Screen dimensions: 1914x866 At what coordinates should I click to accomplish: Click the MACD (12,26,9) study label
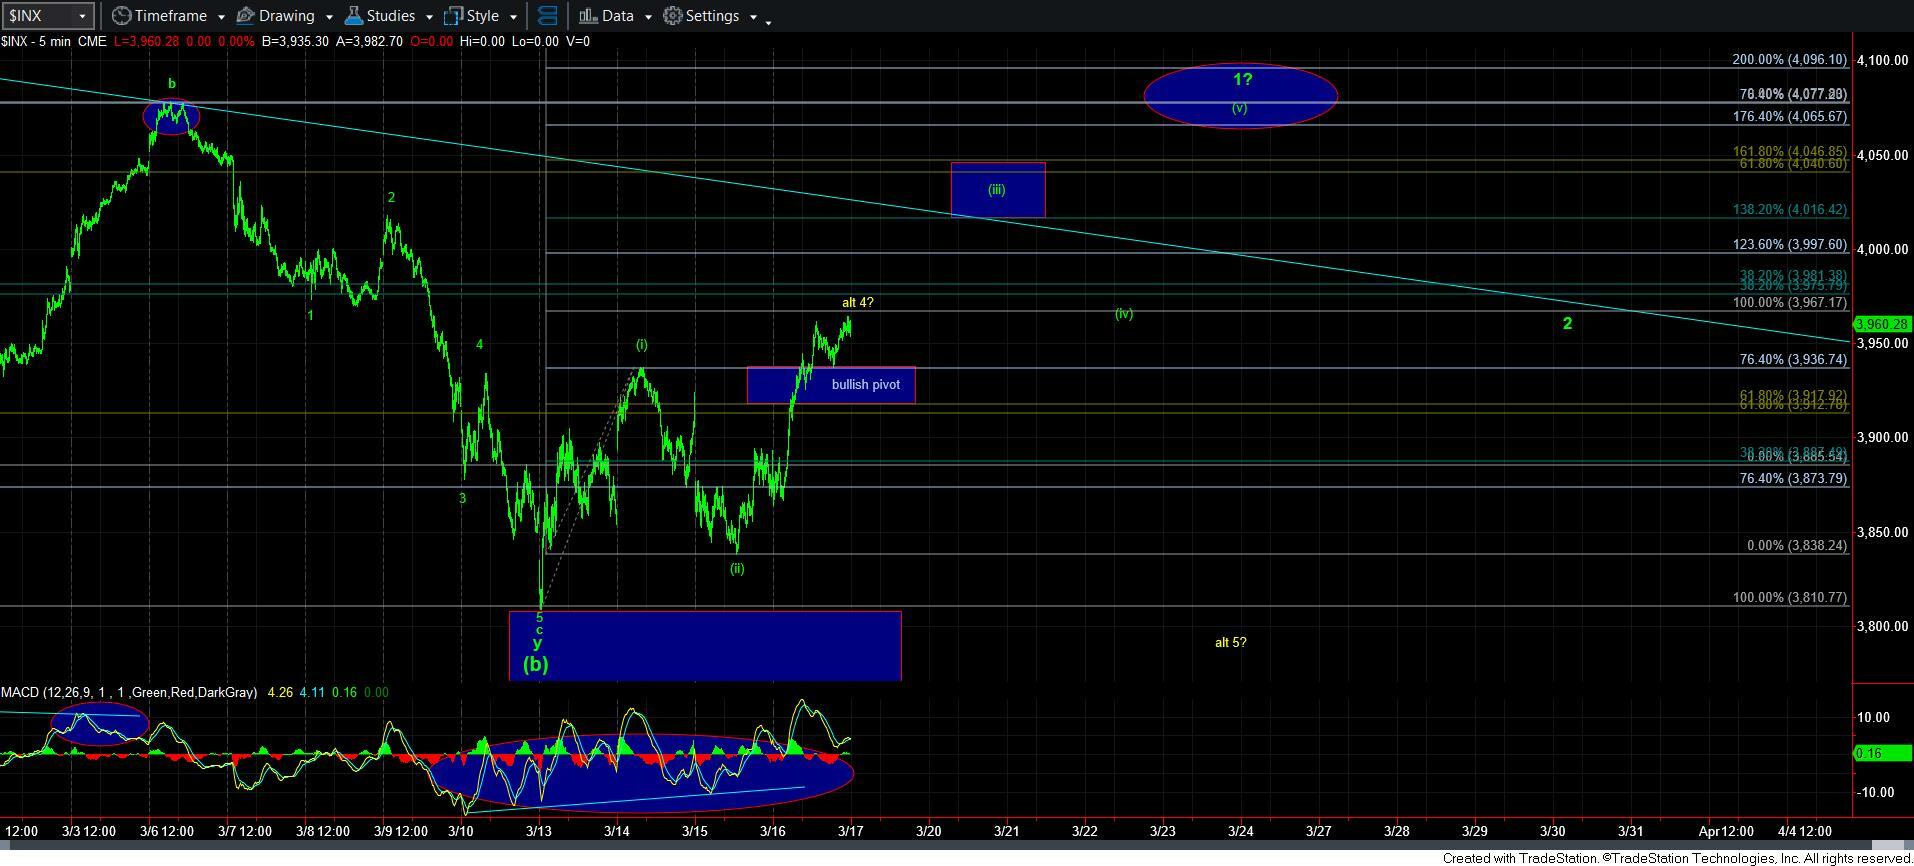128,692
